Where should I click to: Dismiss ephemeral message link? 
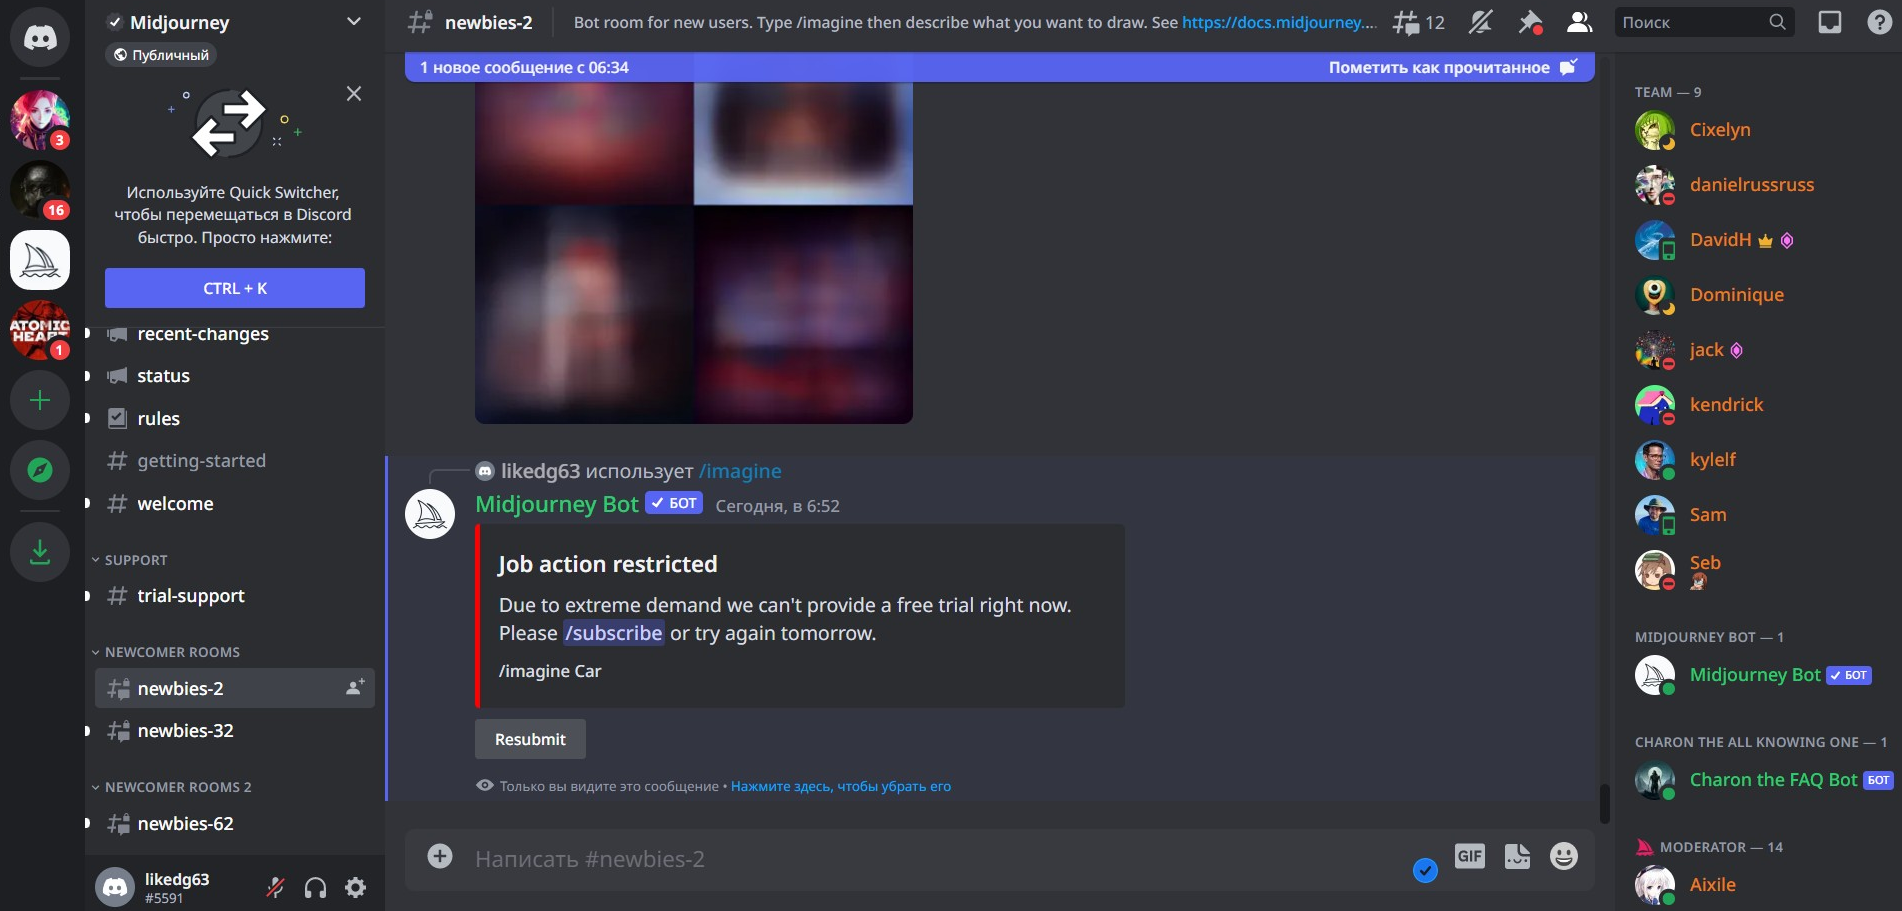(841, 786)
